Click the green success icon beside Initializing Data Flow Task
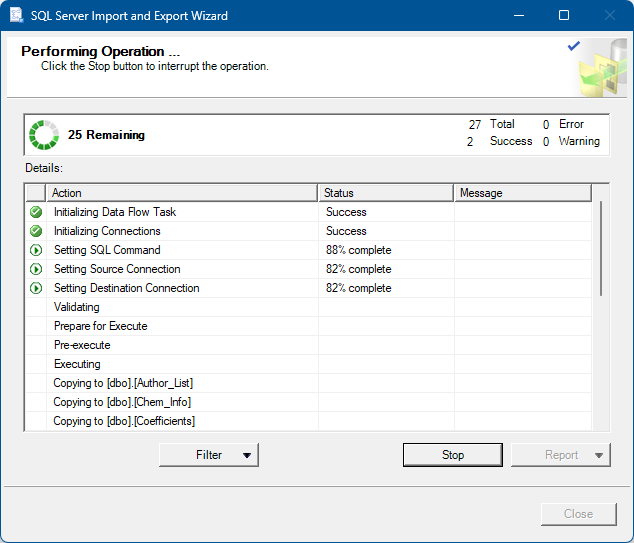 (36, 212)
